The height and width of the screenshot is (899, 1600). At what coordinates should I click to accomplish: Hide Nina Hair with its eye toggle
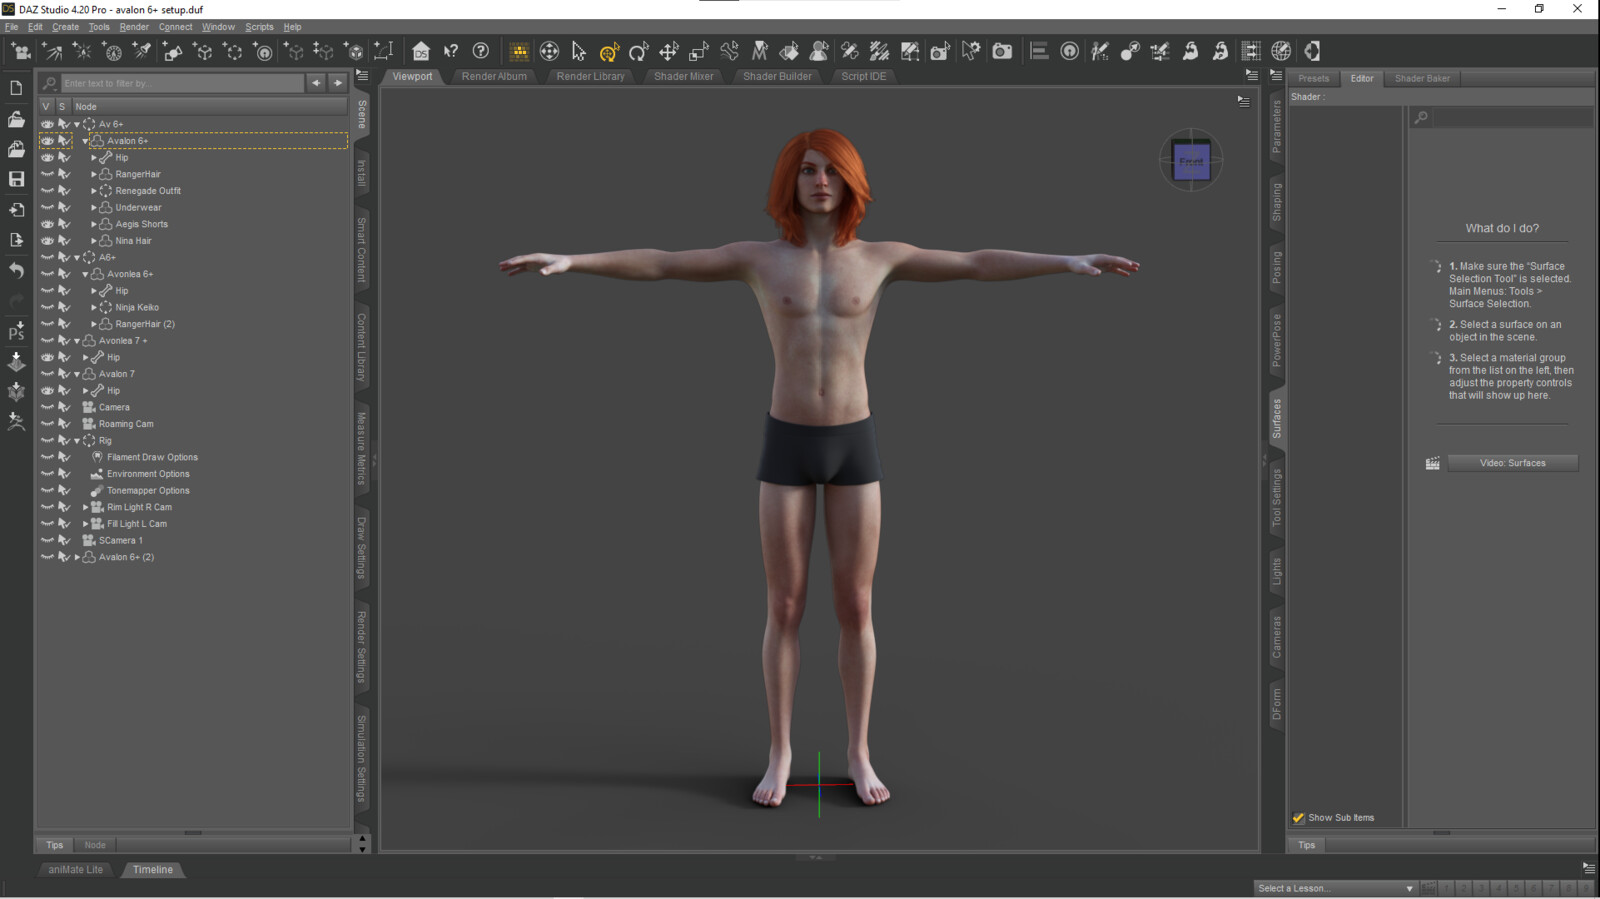[47, 241]
